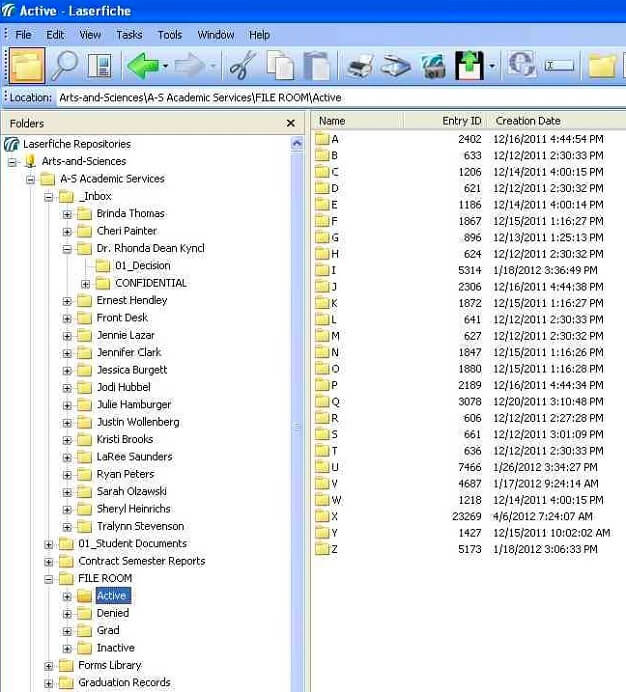Toggle the metadata pane layout icon
Screen dimensions: 626x692
point(99,66)
